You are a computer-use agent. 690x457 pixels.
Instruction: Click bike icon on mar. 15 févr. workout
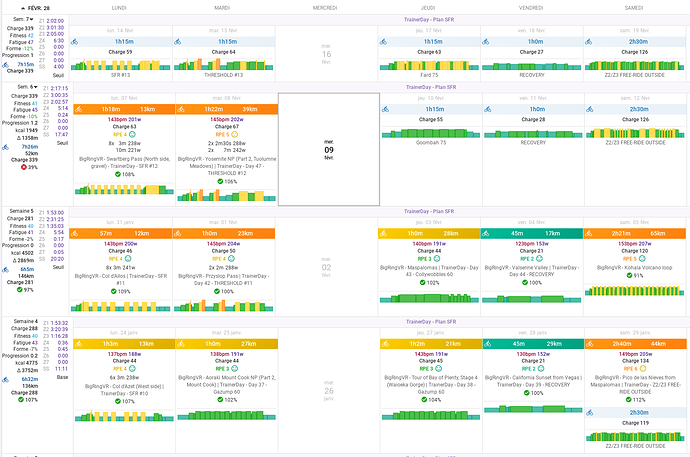pos(177,42)
